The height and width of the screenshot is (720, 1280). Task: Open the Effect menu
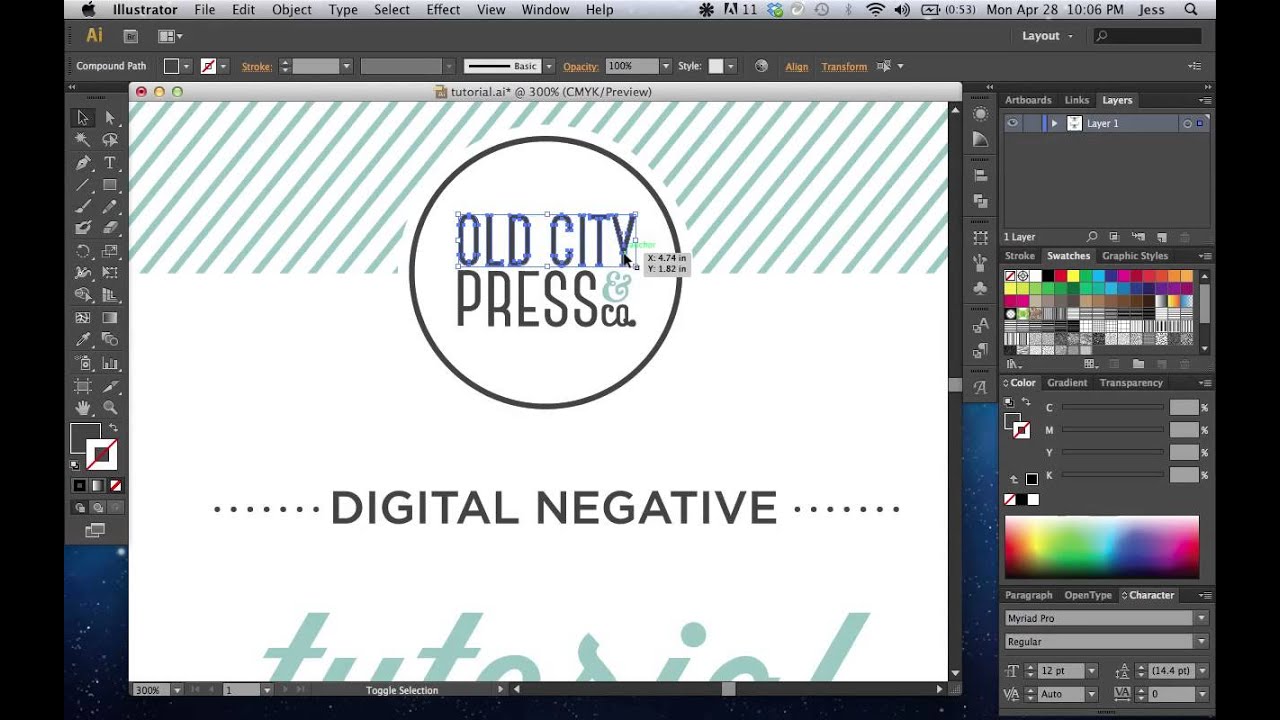pos(443,9)
